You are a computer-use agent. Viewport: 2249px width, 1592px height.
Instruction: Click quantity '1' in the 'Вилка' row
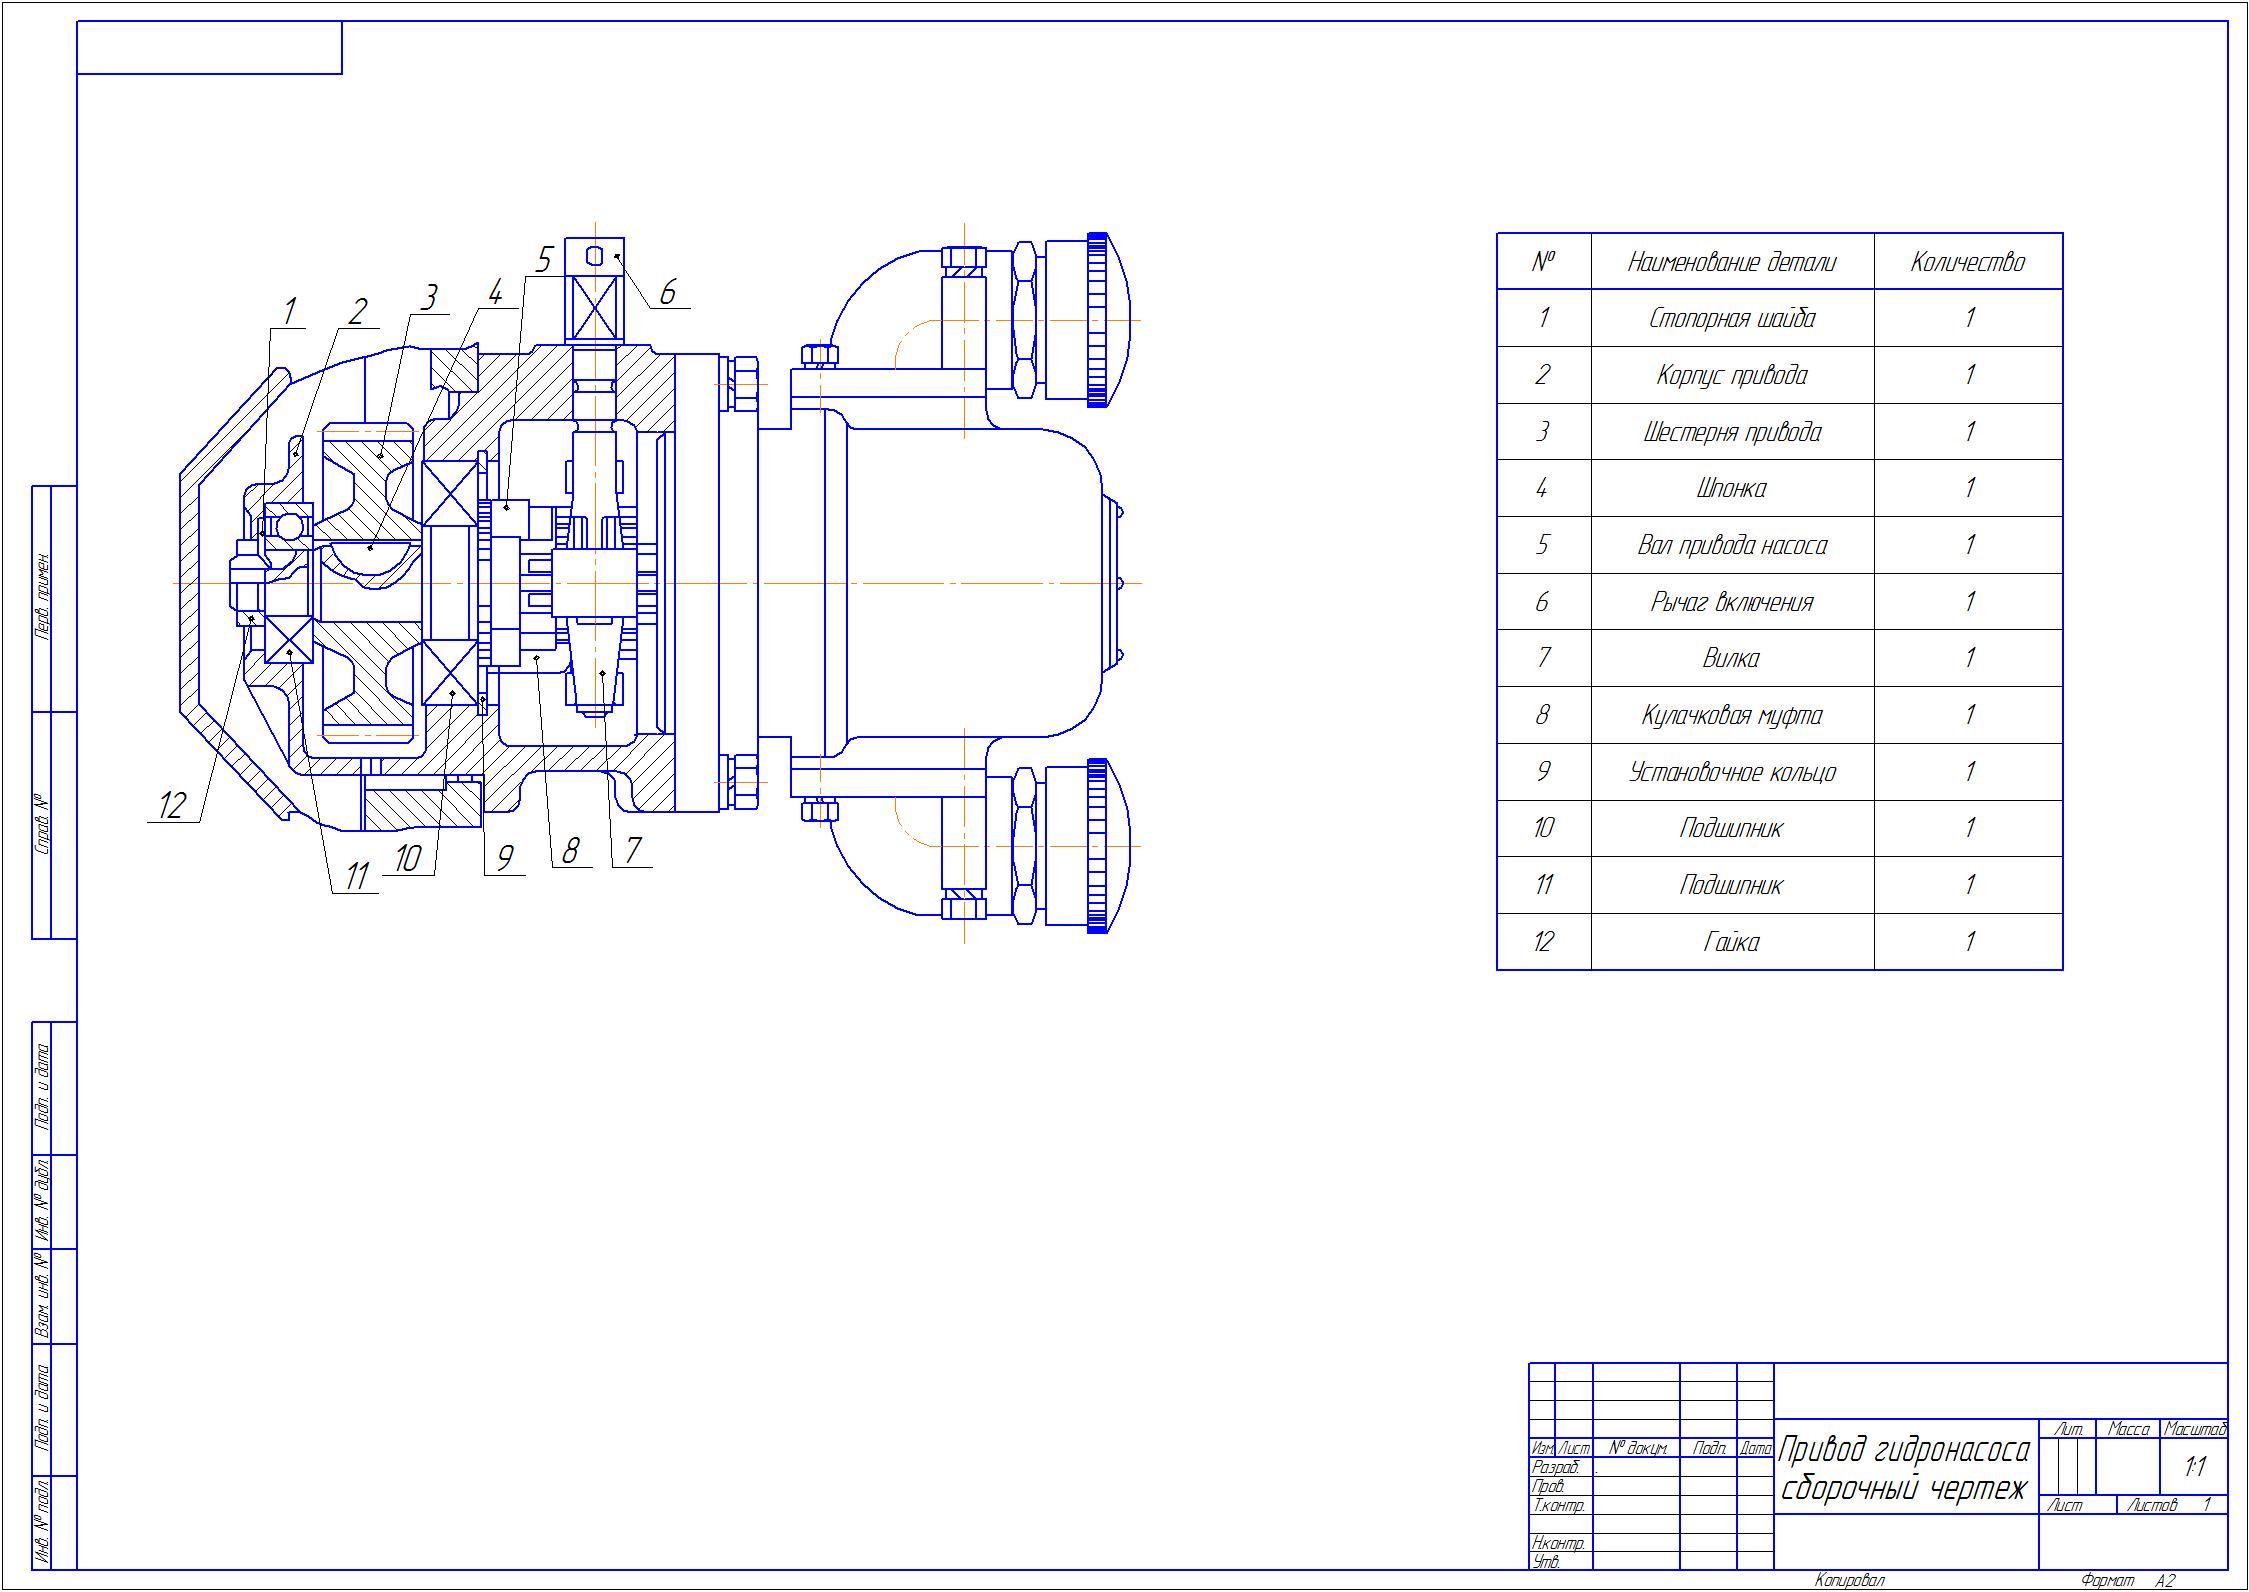click(x=1969, y=658)
